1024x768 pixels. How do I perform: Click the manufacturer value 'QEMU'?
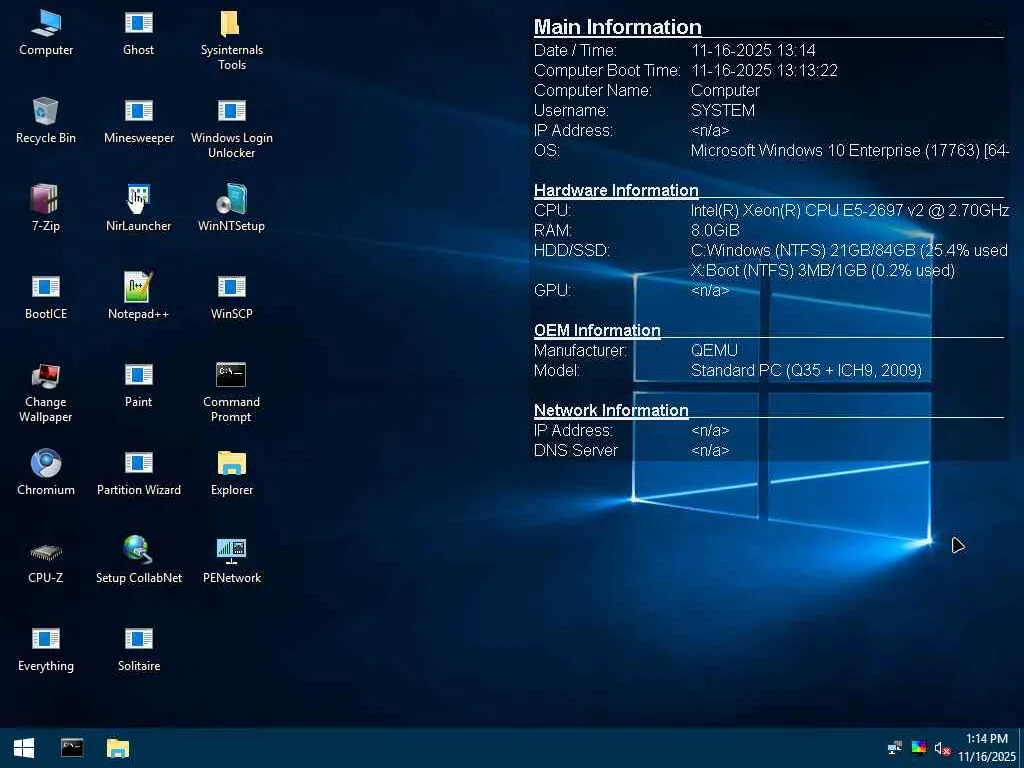pos(714,351)
